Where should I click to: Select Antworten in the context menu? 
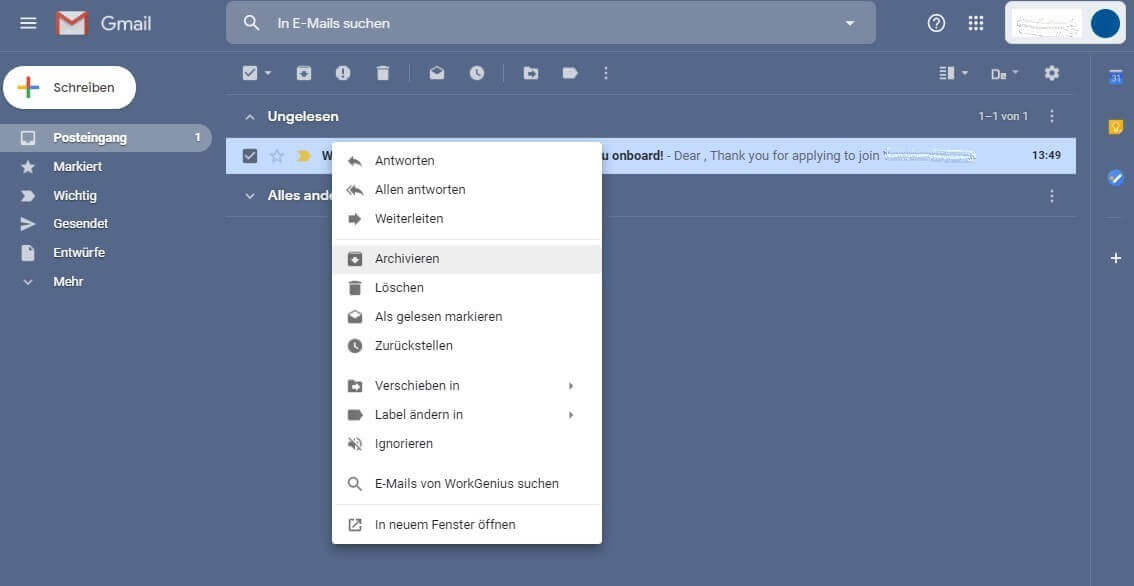click(466, 161)
